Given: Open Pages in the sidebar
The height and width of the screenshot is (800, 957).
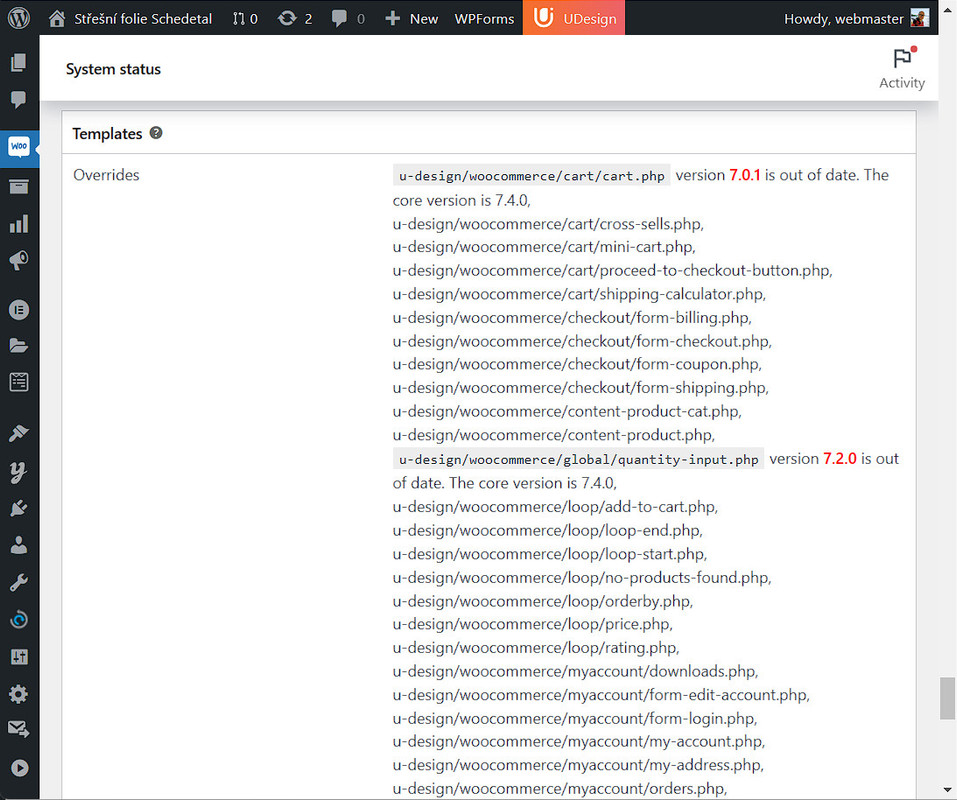Looking at the screenshot, I should [19, 62].
